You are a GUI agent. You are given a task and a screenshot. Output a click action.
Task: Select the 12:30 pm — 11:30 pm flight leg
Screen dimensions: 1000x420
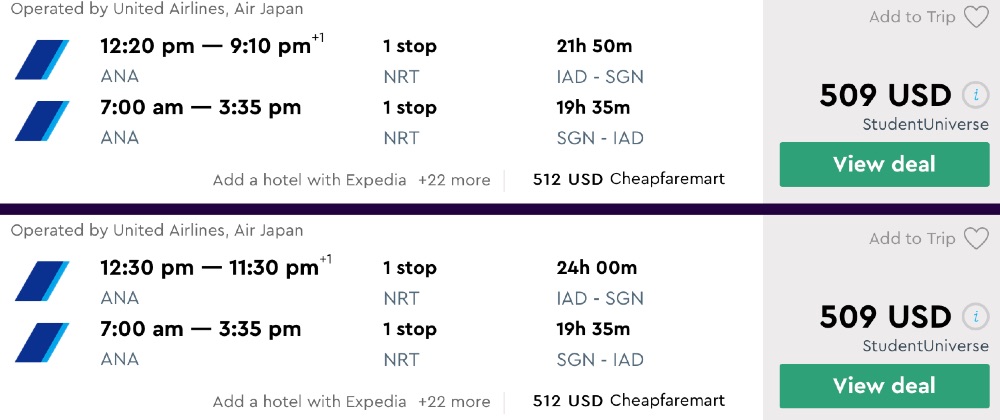click(x=209, y=268)
